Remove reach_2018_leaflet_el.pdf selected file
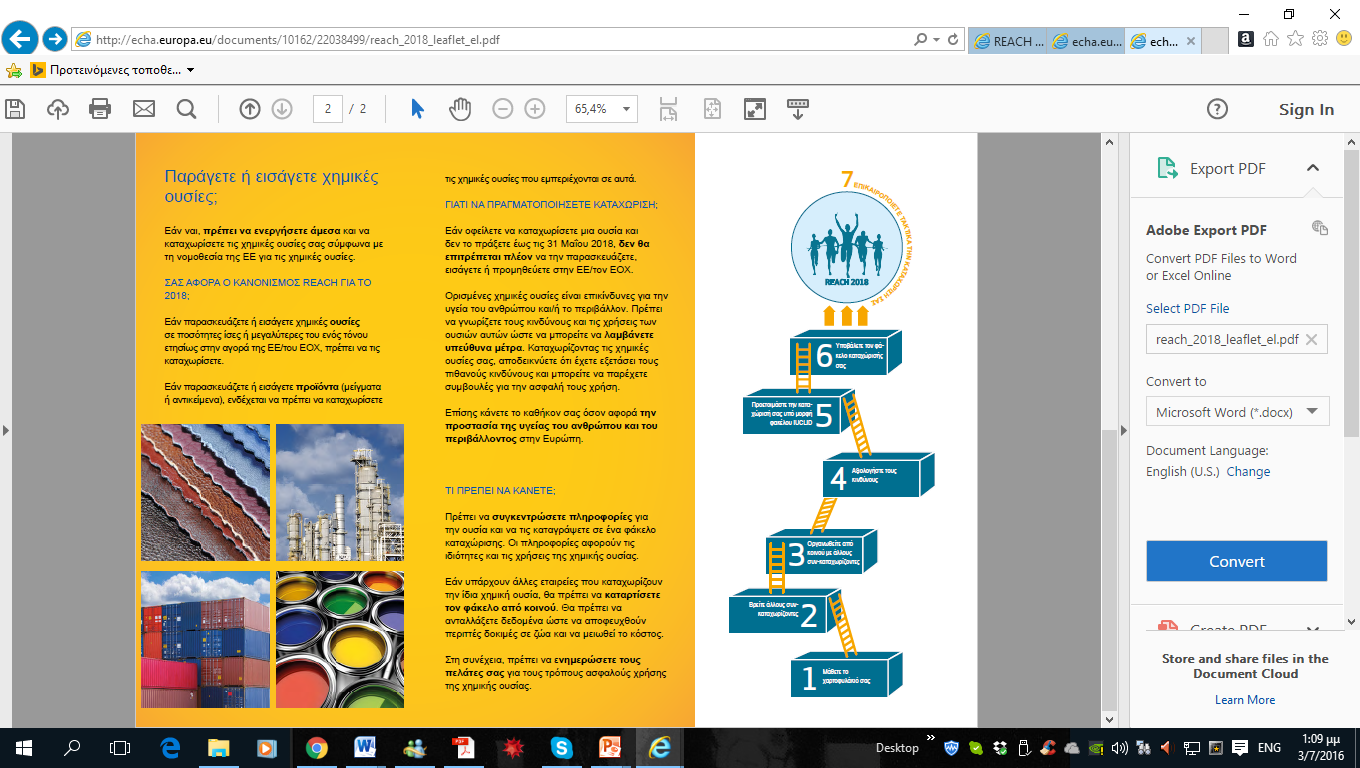Viewport: 1360px width, 768px height. pyautogui.click(x=1312, y=339)
